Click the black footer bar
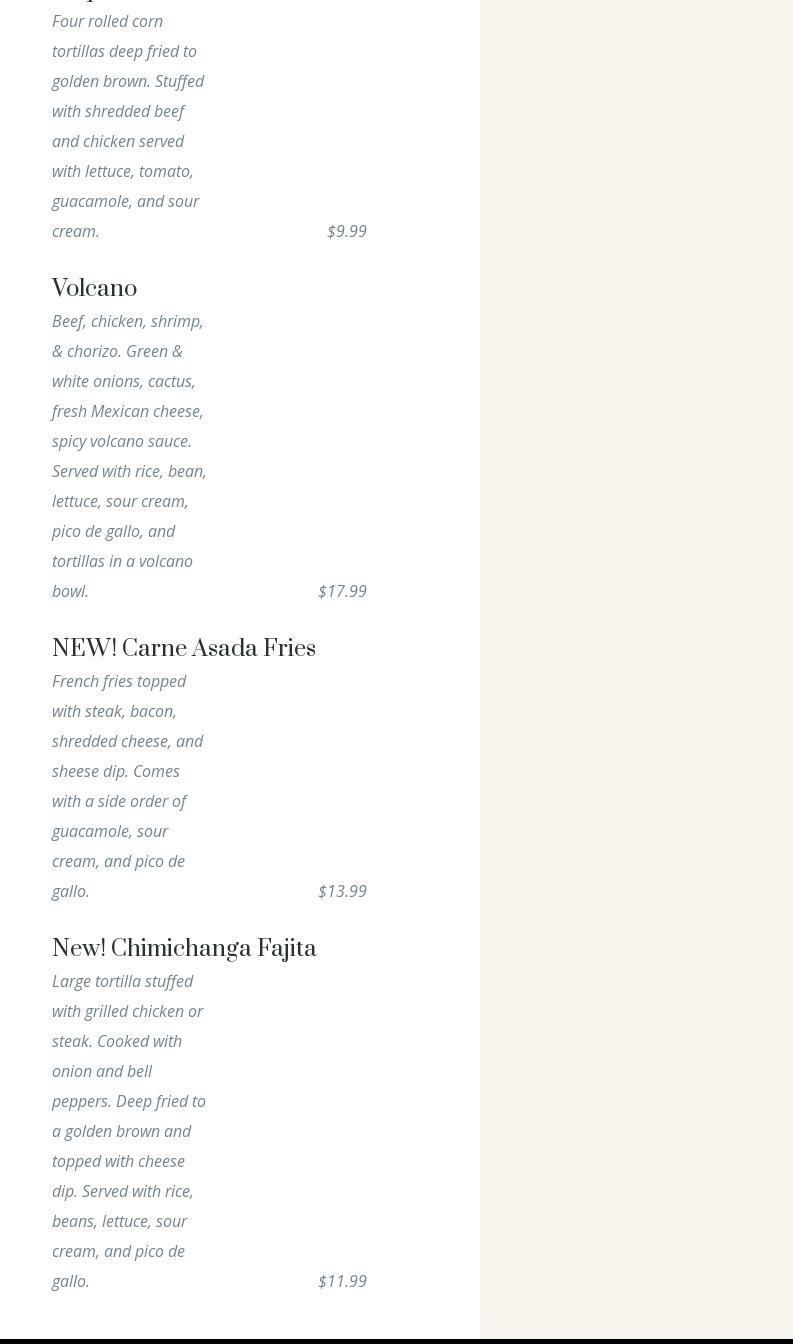This screenshot has width=793, height=1344. (x=396, y=1341)
